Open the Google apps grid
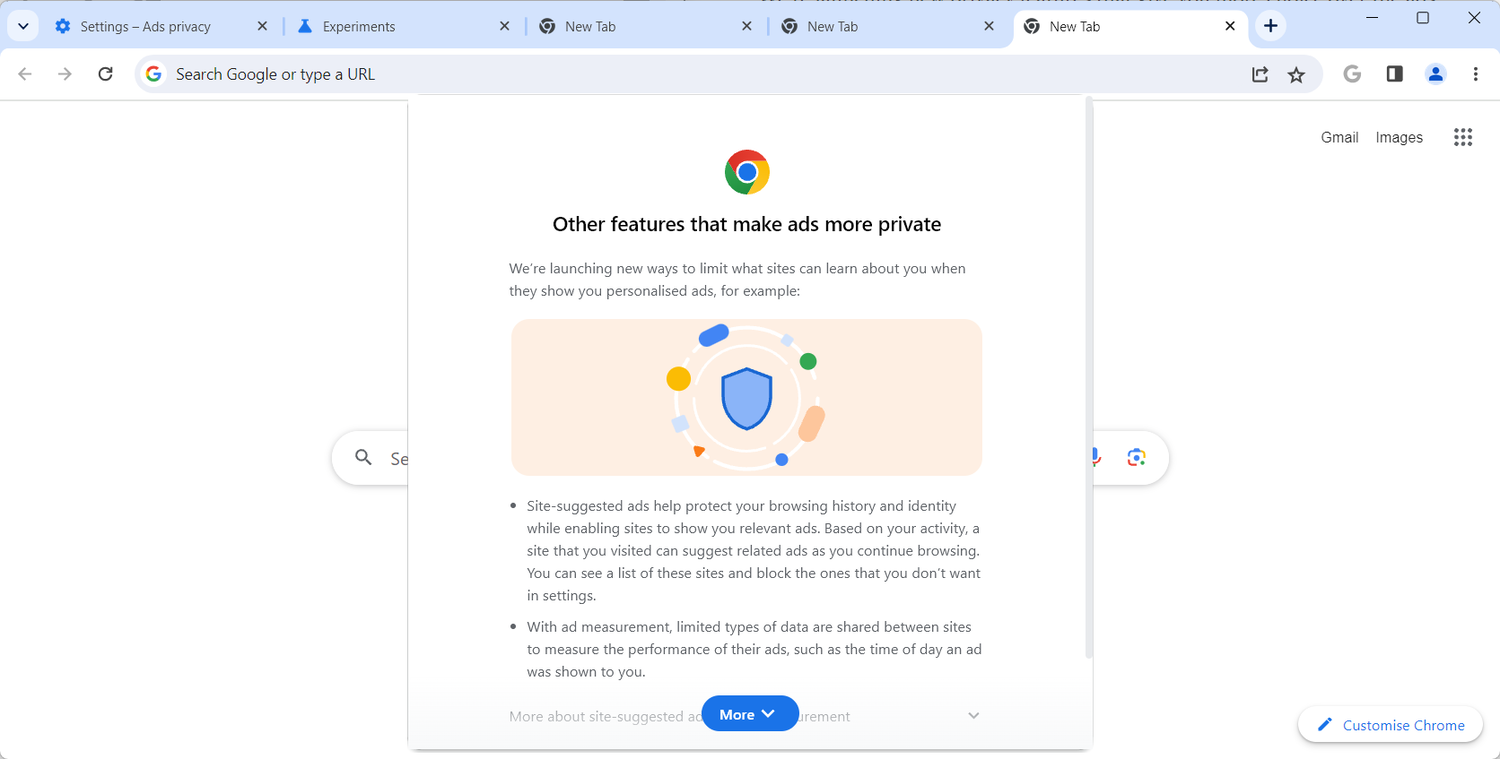This screenshot has height=759, width=1500. tap(1463, 138)
